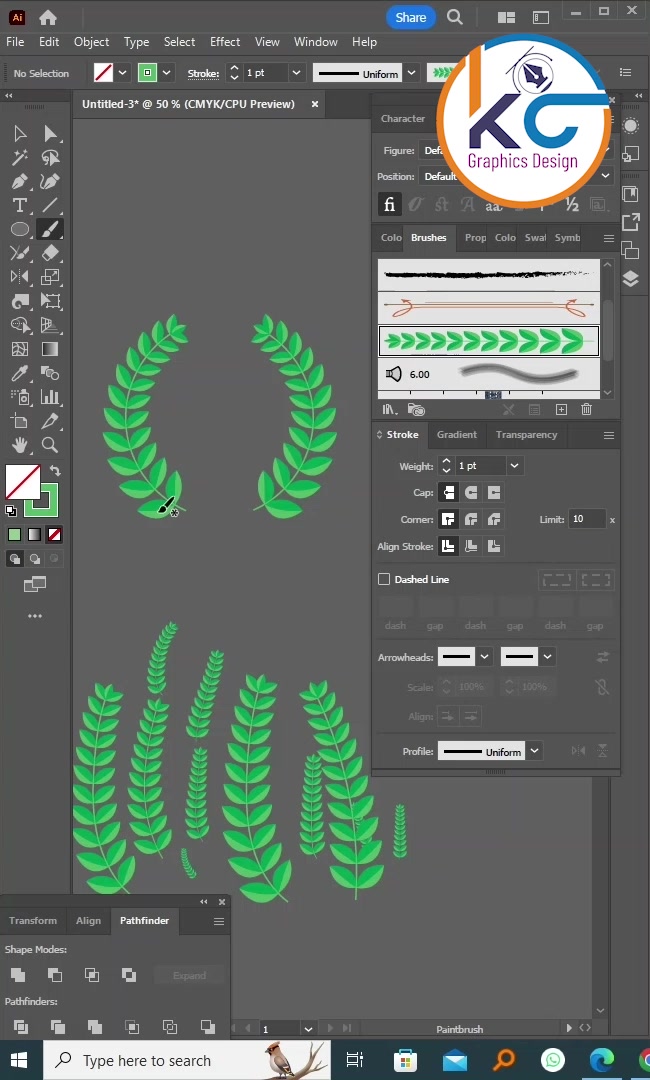Open Profile dropdown in Stroke panel
Screen dimensions: 650x1080
534,751
